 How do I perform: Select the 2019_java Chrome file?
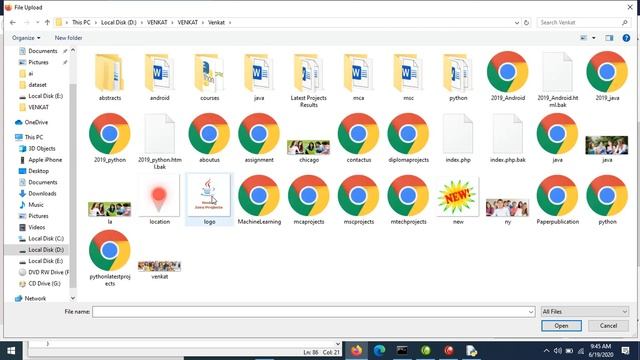[x=607, y=77]
